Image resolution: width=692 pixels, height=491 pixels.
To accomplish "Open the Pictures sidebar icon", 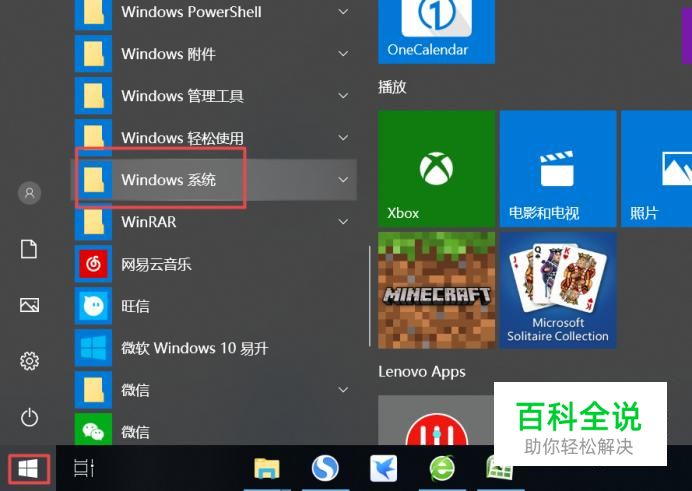I will (x=29, y=305).
